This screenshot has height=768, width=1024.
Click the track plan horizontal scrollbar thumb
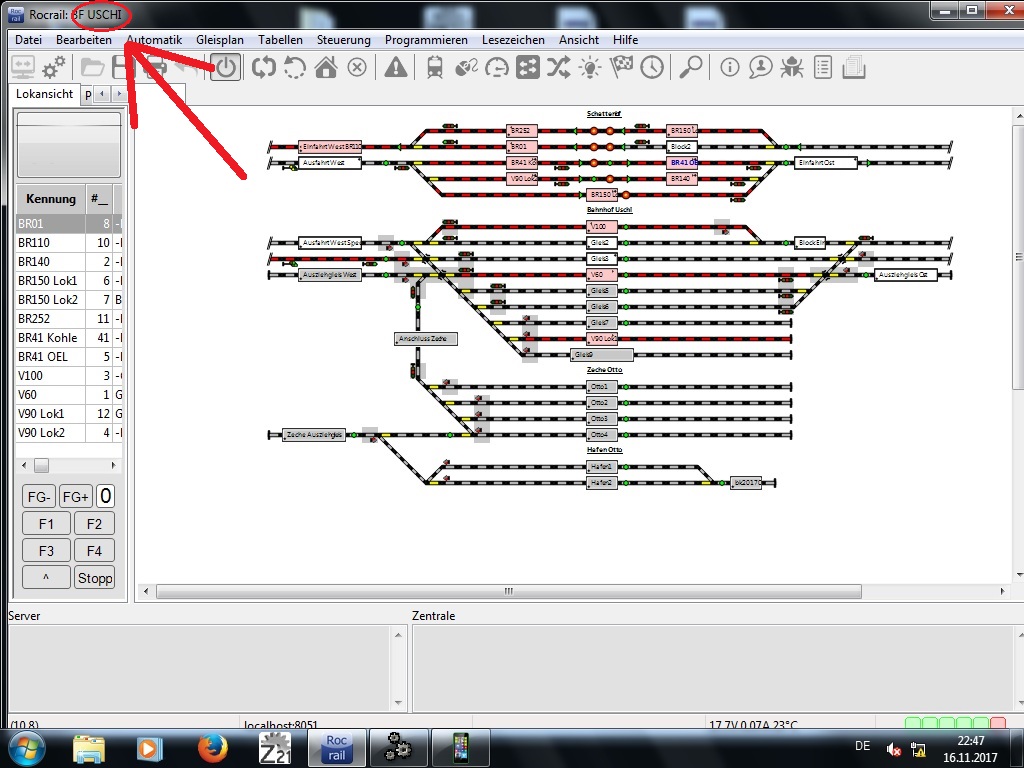point(509,592)
